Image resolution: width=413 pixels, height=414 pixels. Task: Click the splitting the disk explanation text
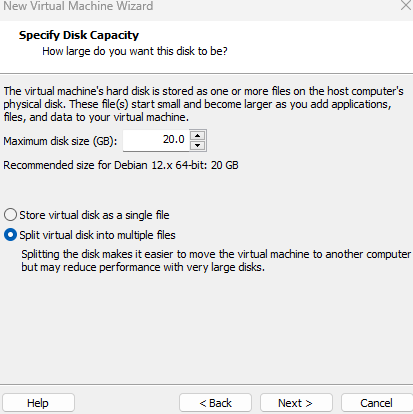pos(216,261)
